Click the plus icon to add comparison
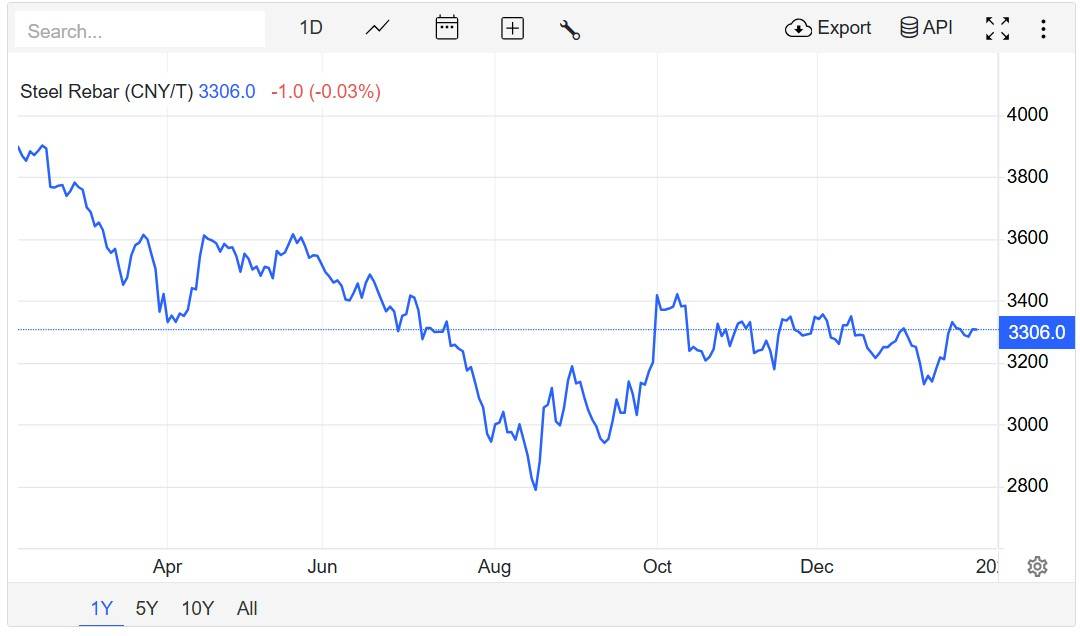Viewport: 1080px width, 636px height. point(512,29)
